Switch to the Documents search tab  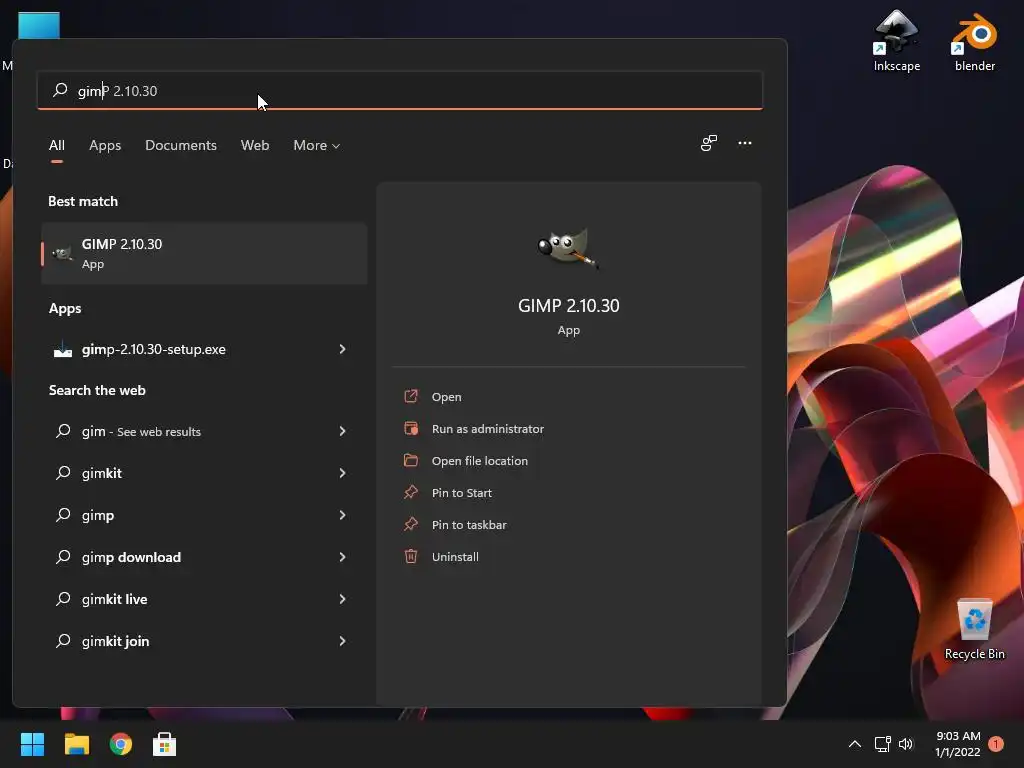click(181, 145)
